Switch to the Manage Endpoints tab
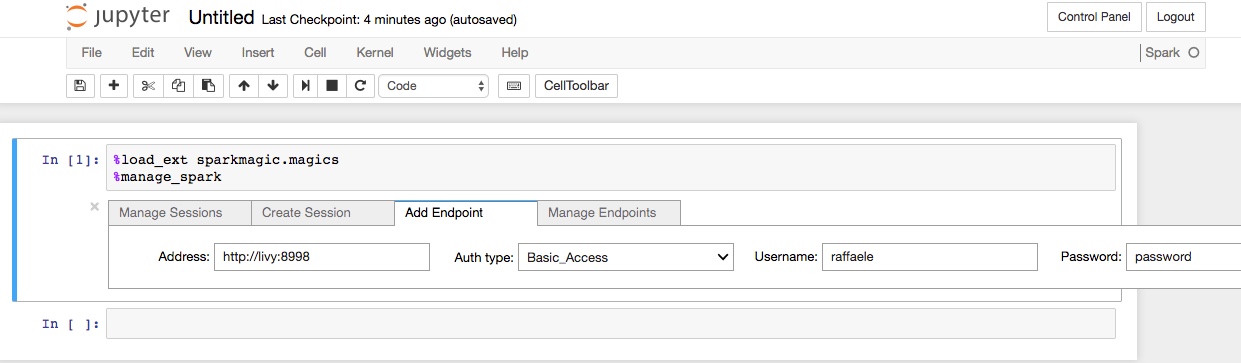Screen dimensions: 1241x363 tap(609, 213)
